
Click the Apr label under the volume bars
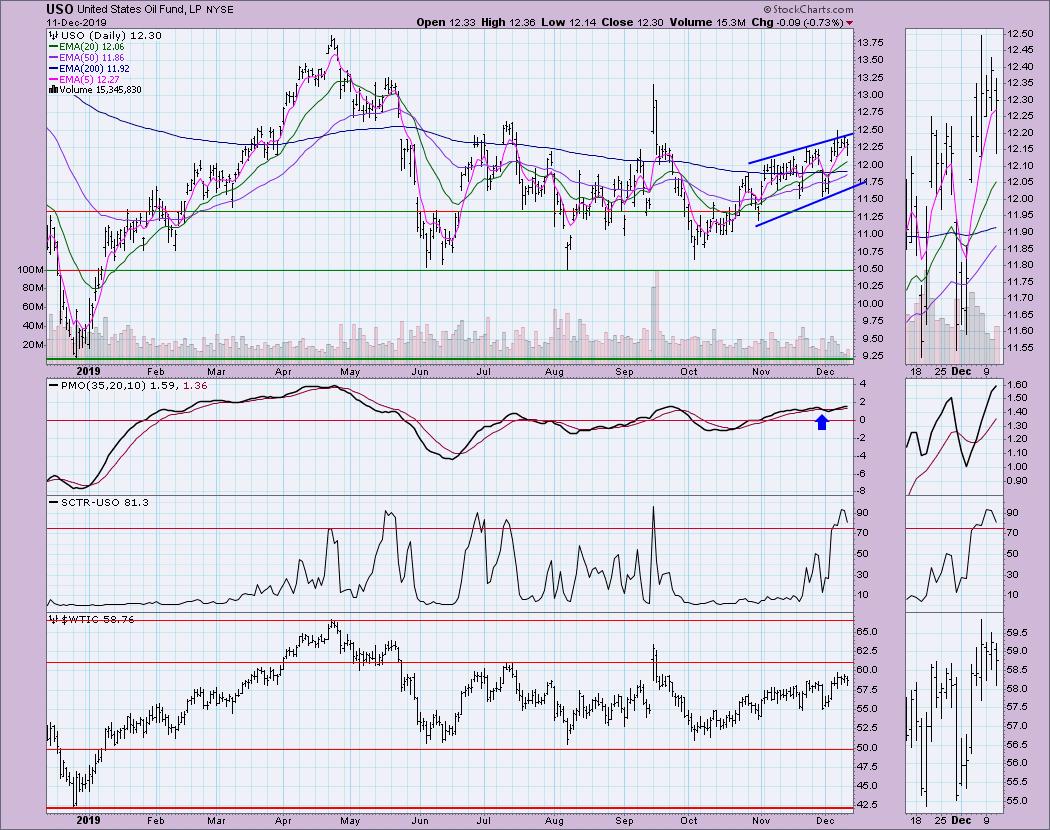(x=283, y=372)
